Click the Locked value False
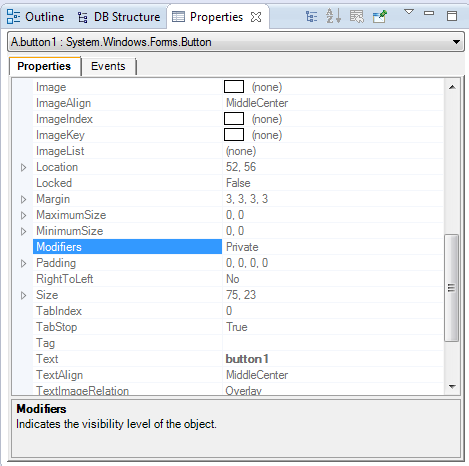Viewport: 469px width, 466px height. click(x=238, y=183)
